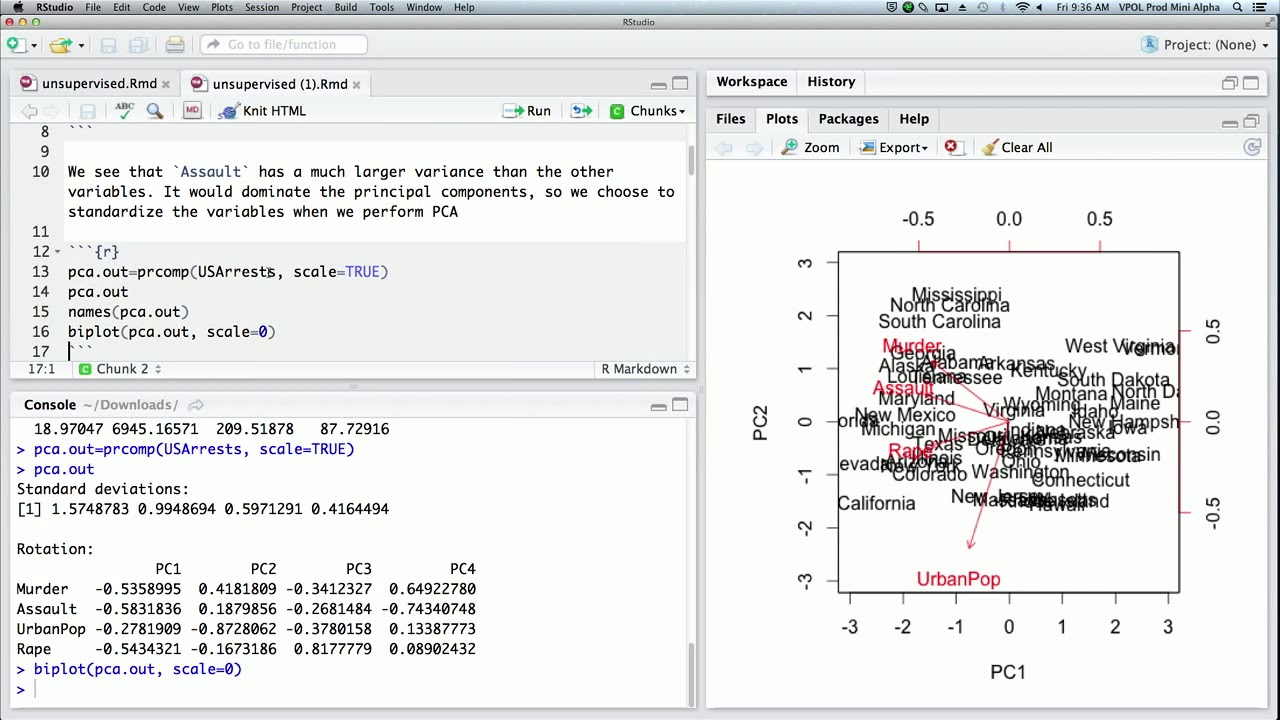
Task: Minimize the source editor pane
Action: tap(658, 84)
